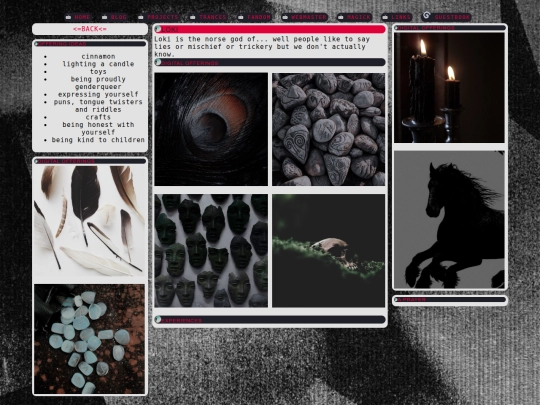Open the MAGICK nav link
This screenshot has height=405, width=540.
click(359, 17)
